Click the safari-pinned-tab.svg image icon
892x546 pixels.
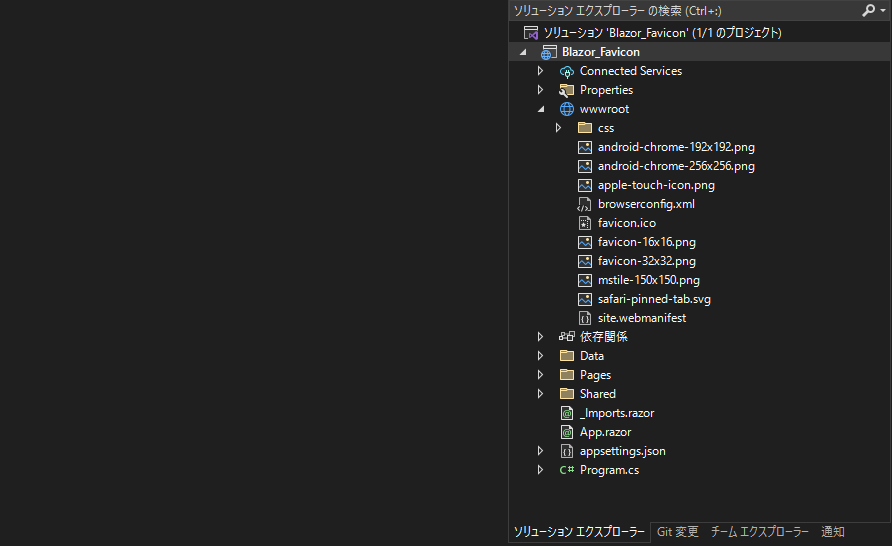585,299
